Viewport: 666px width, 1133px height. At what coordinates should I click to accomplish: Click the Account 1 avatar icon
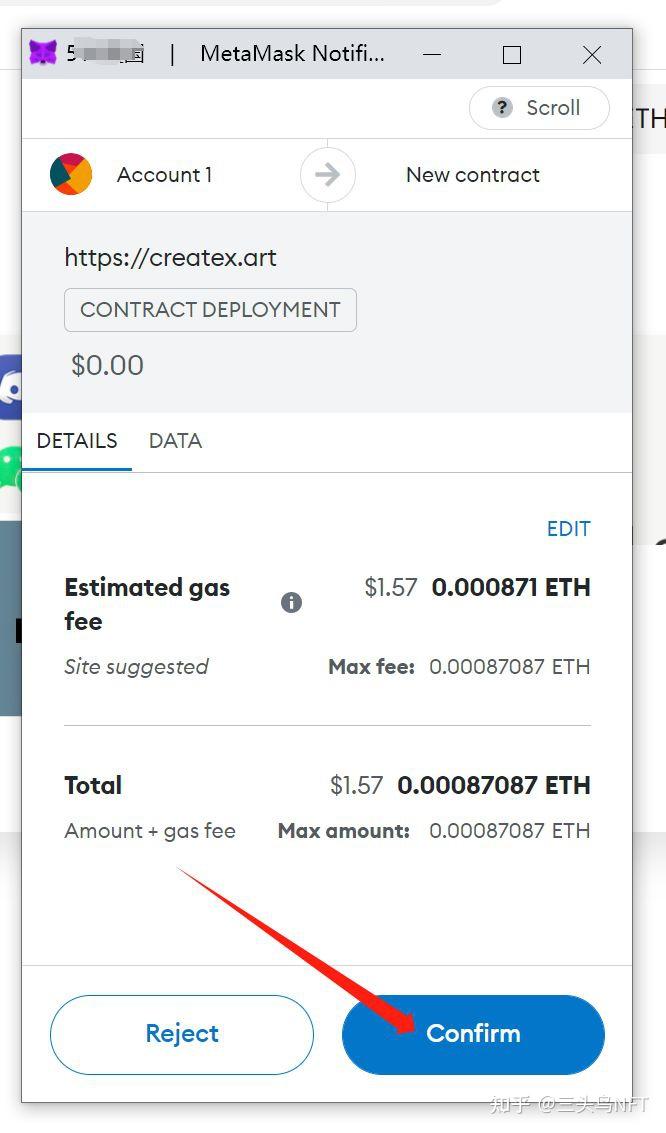71,174
